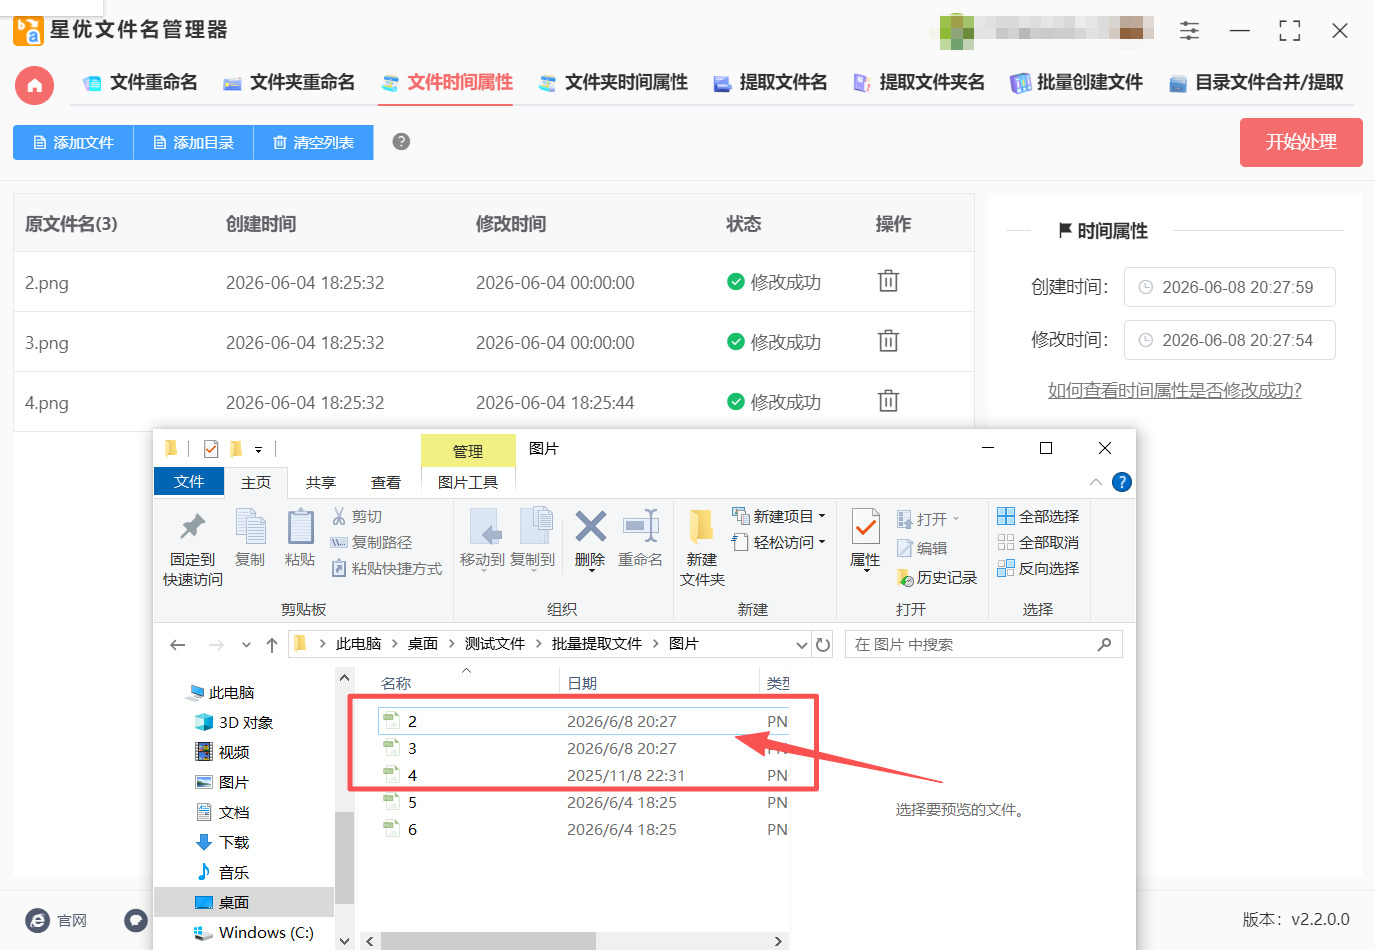Open 如何查看时间属性是否修改成功 link
The image size is (1375, 950).
click(x=1174, y=390)
